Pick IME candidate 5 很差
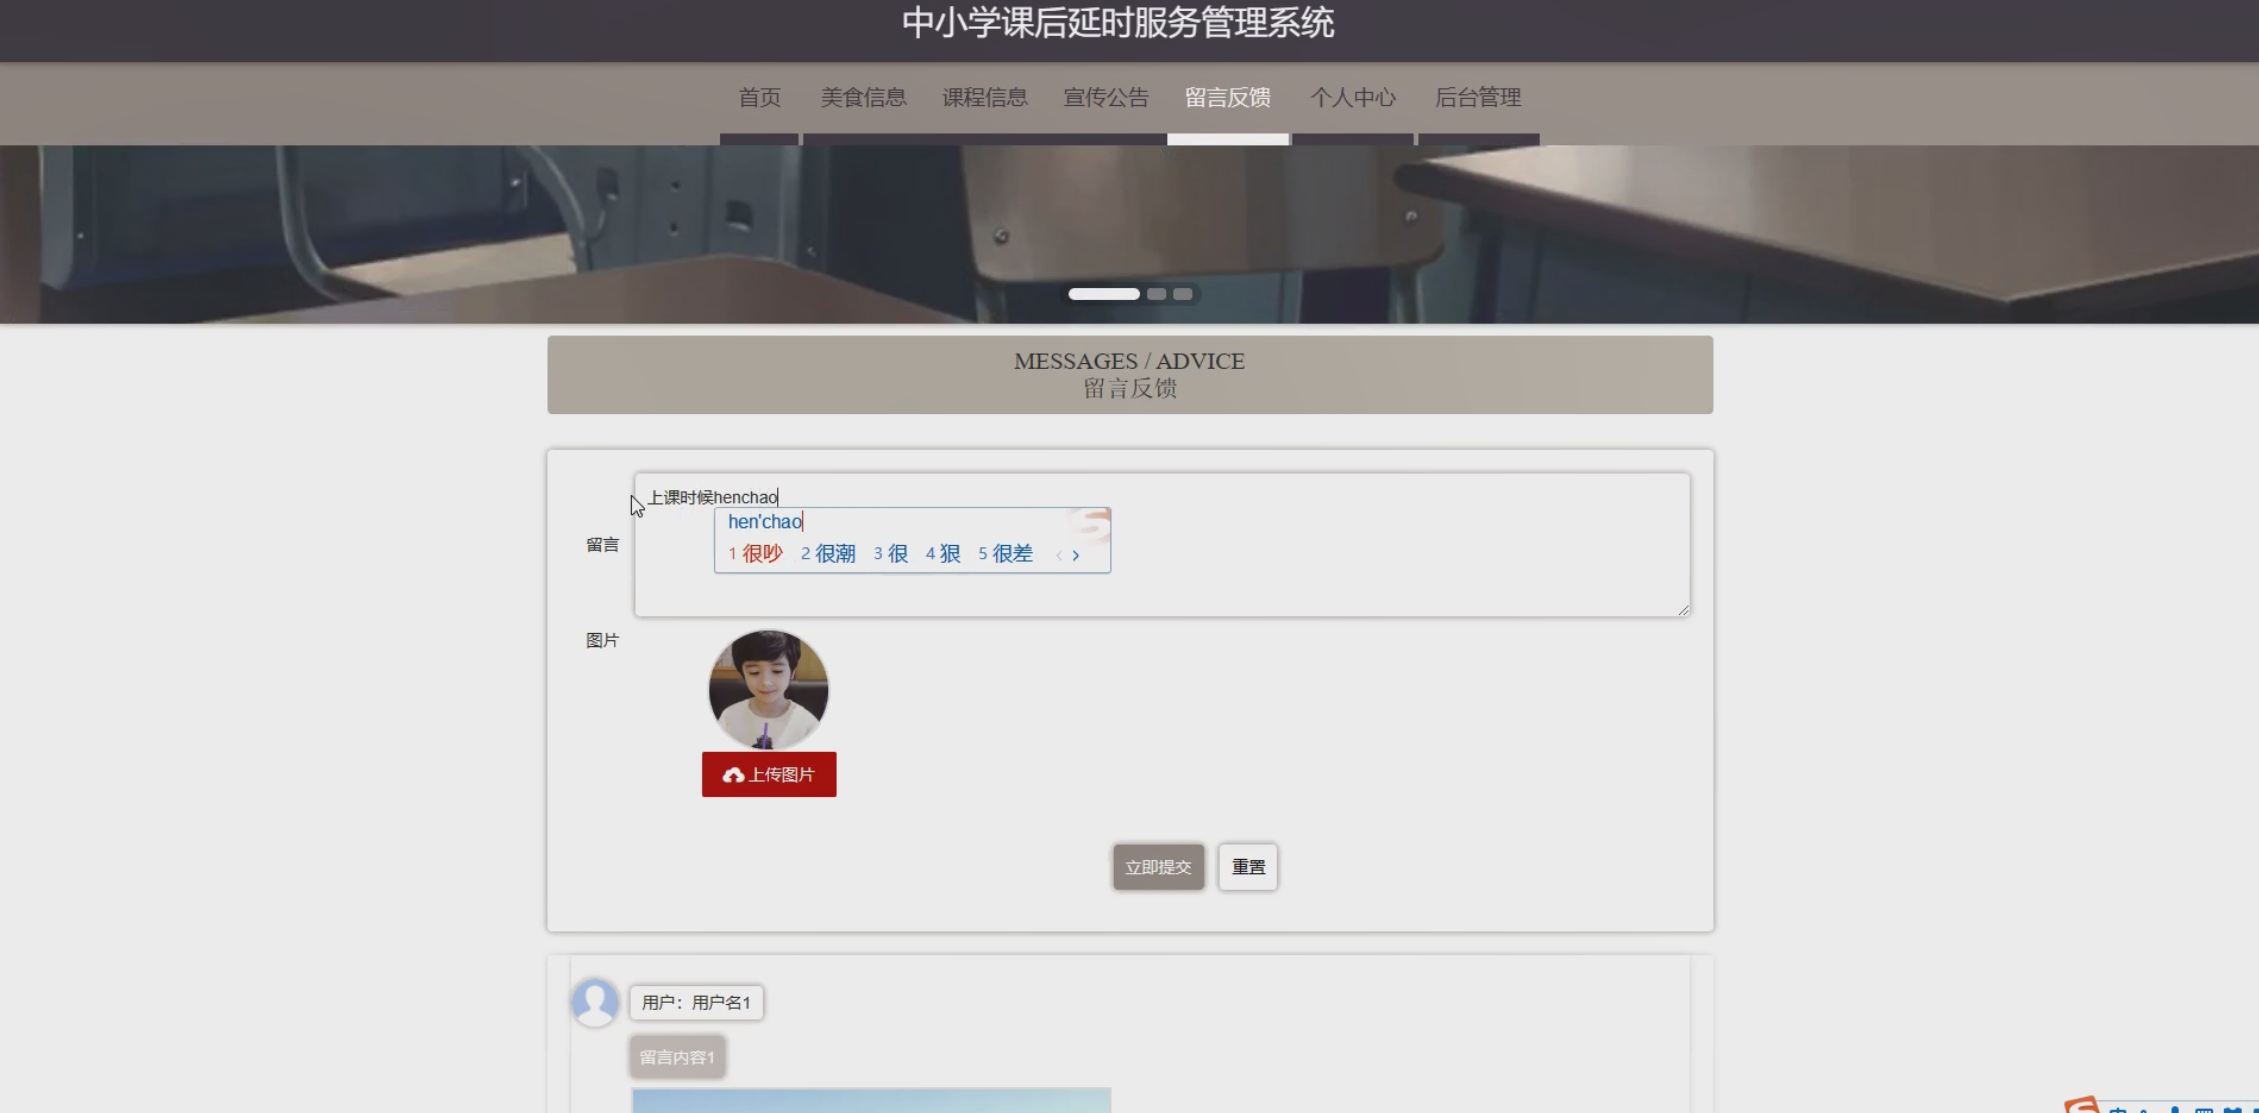The height and width of the screenshot is (1113, 2259). click(1005, 554)
